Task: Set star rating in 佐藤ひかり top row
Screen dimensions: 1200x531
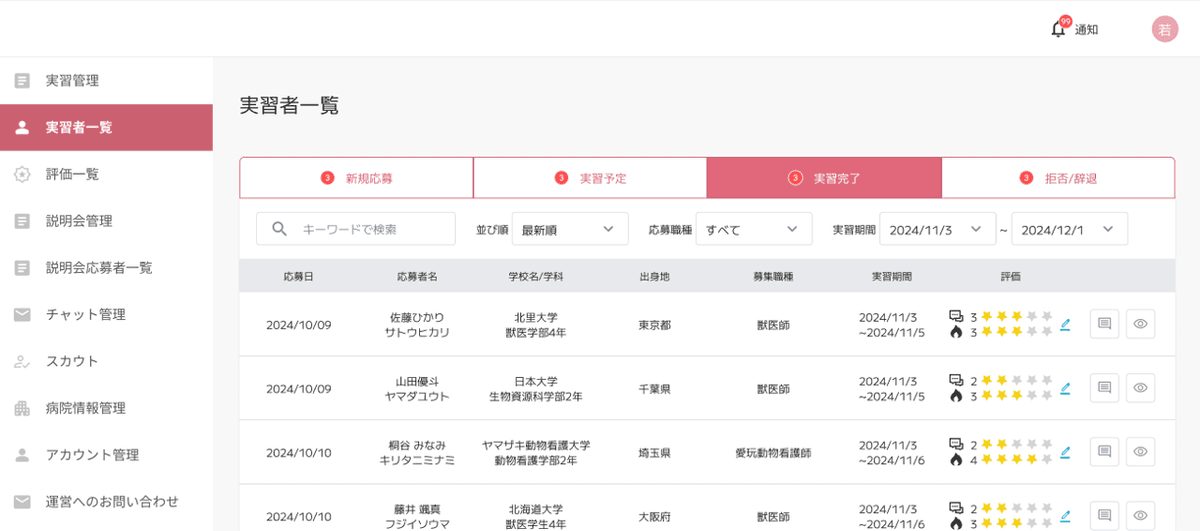Action: pyautogui.click(x=1016, y=317)
